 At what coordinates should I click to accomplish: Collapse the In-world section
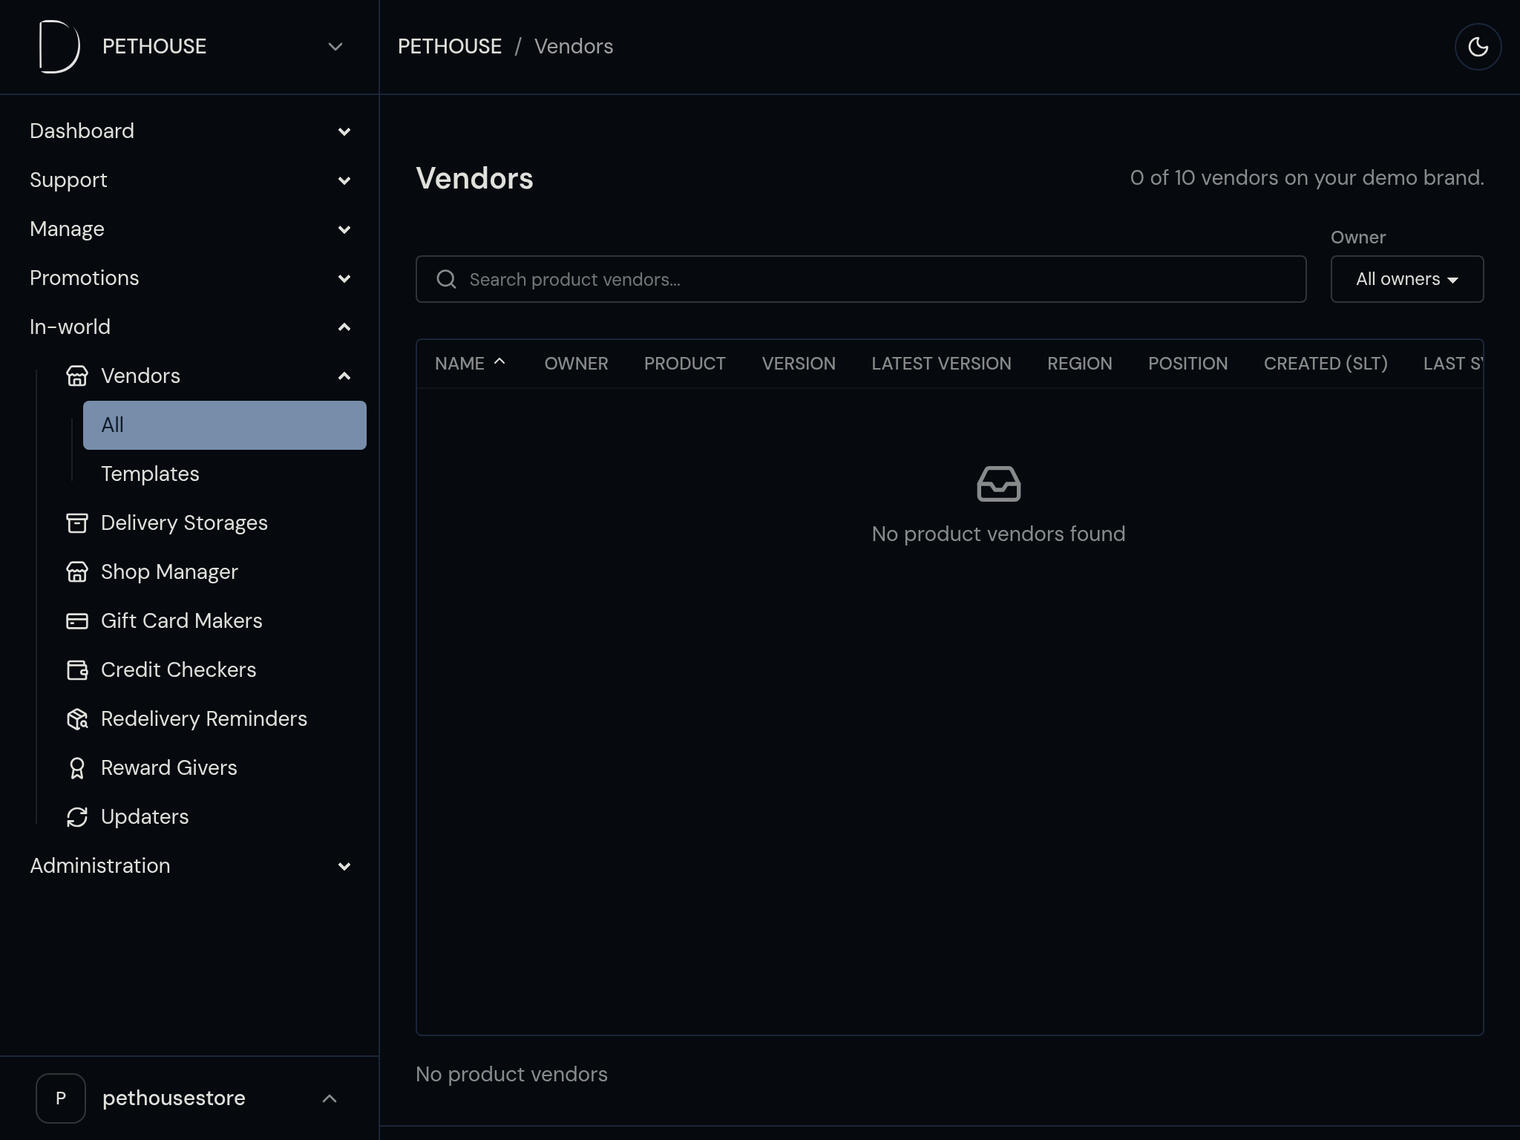pyautogui.click(x=190, y=327)
